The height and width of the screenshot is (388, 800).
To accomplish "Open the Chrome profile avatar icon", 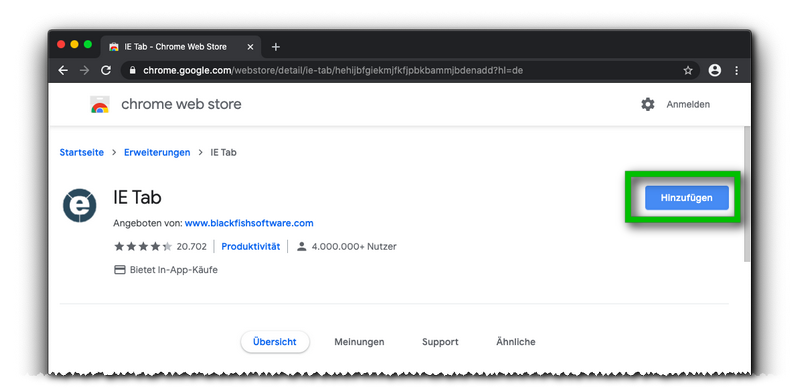I will click(x=715, y=70).
